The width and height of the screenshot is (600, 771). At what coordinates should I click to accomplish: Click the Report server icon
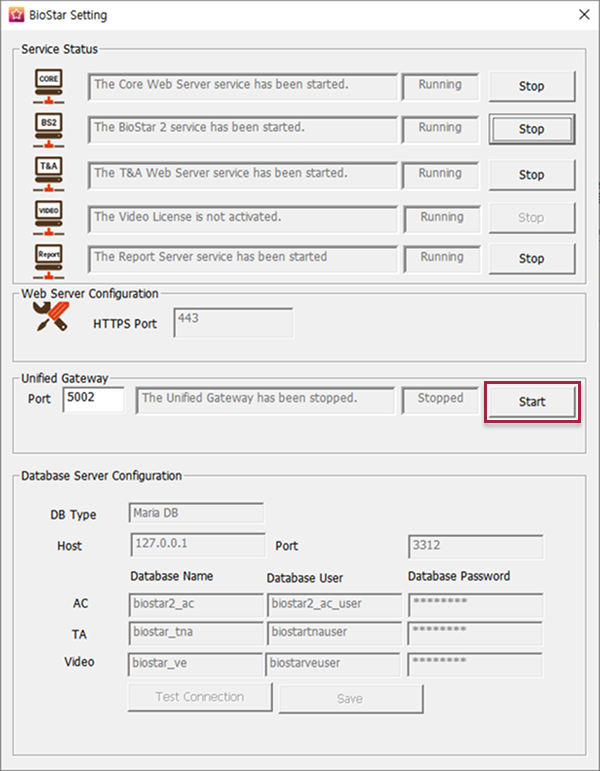coord(48,262)
